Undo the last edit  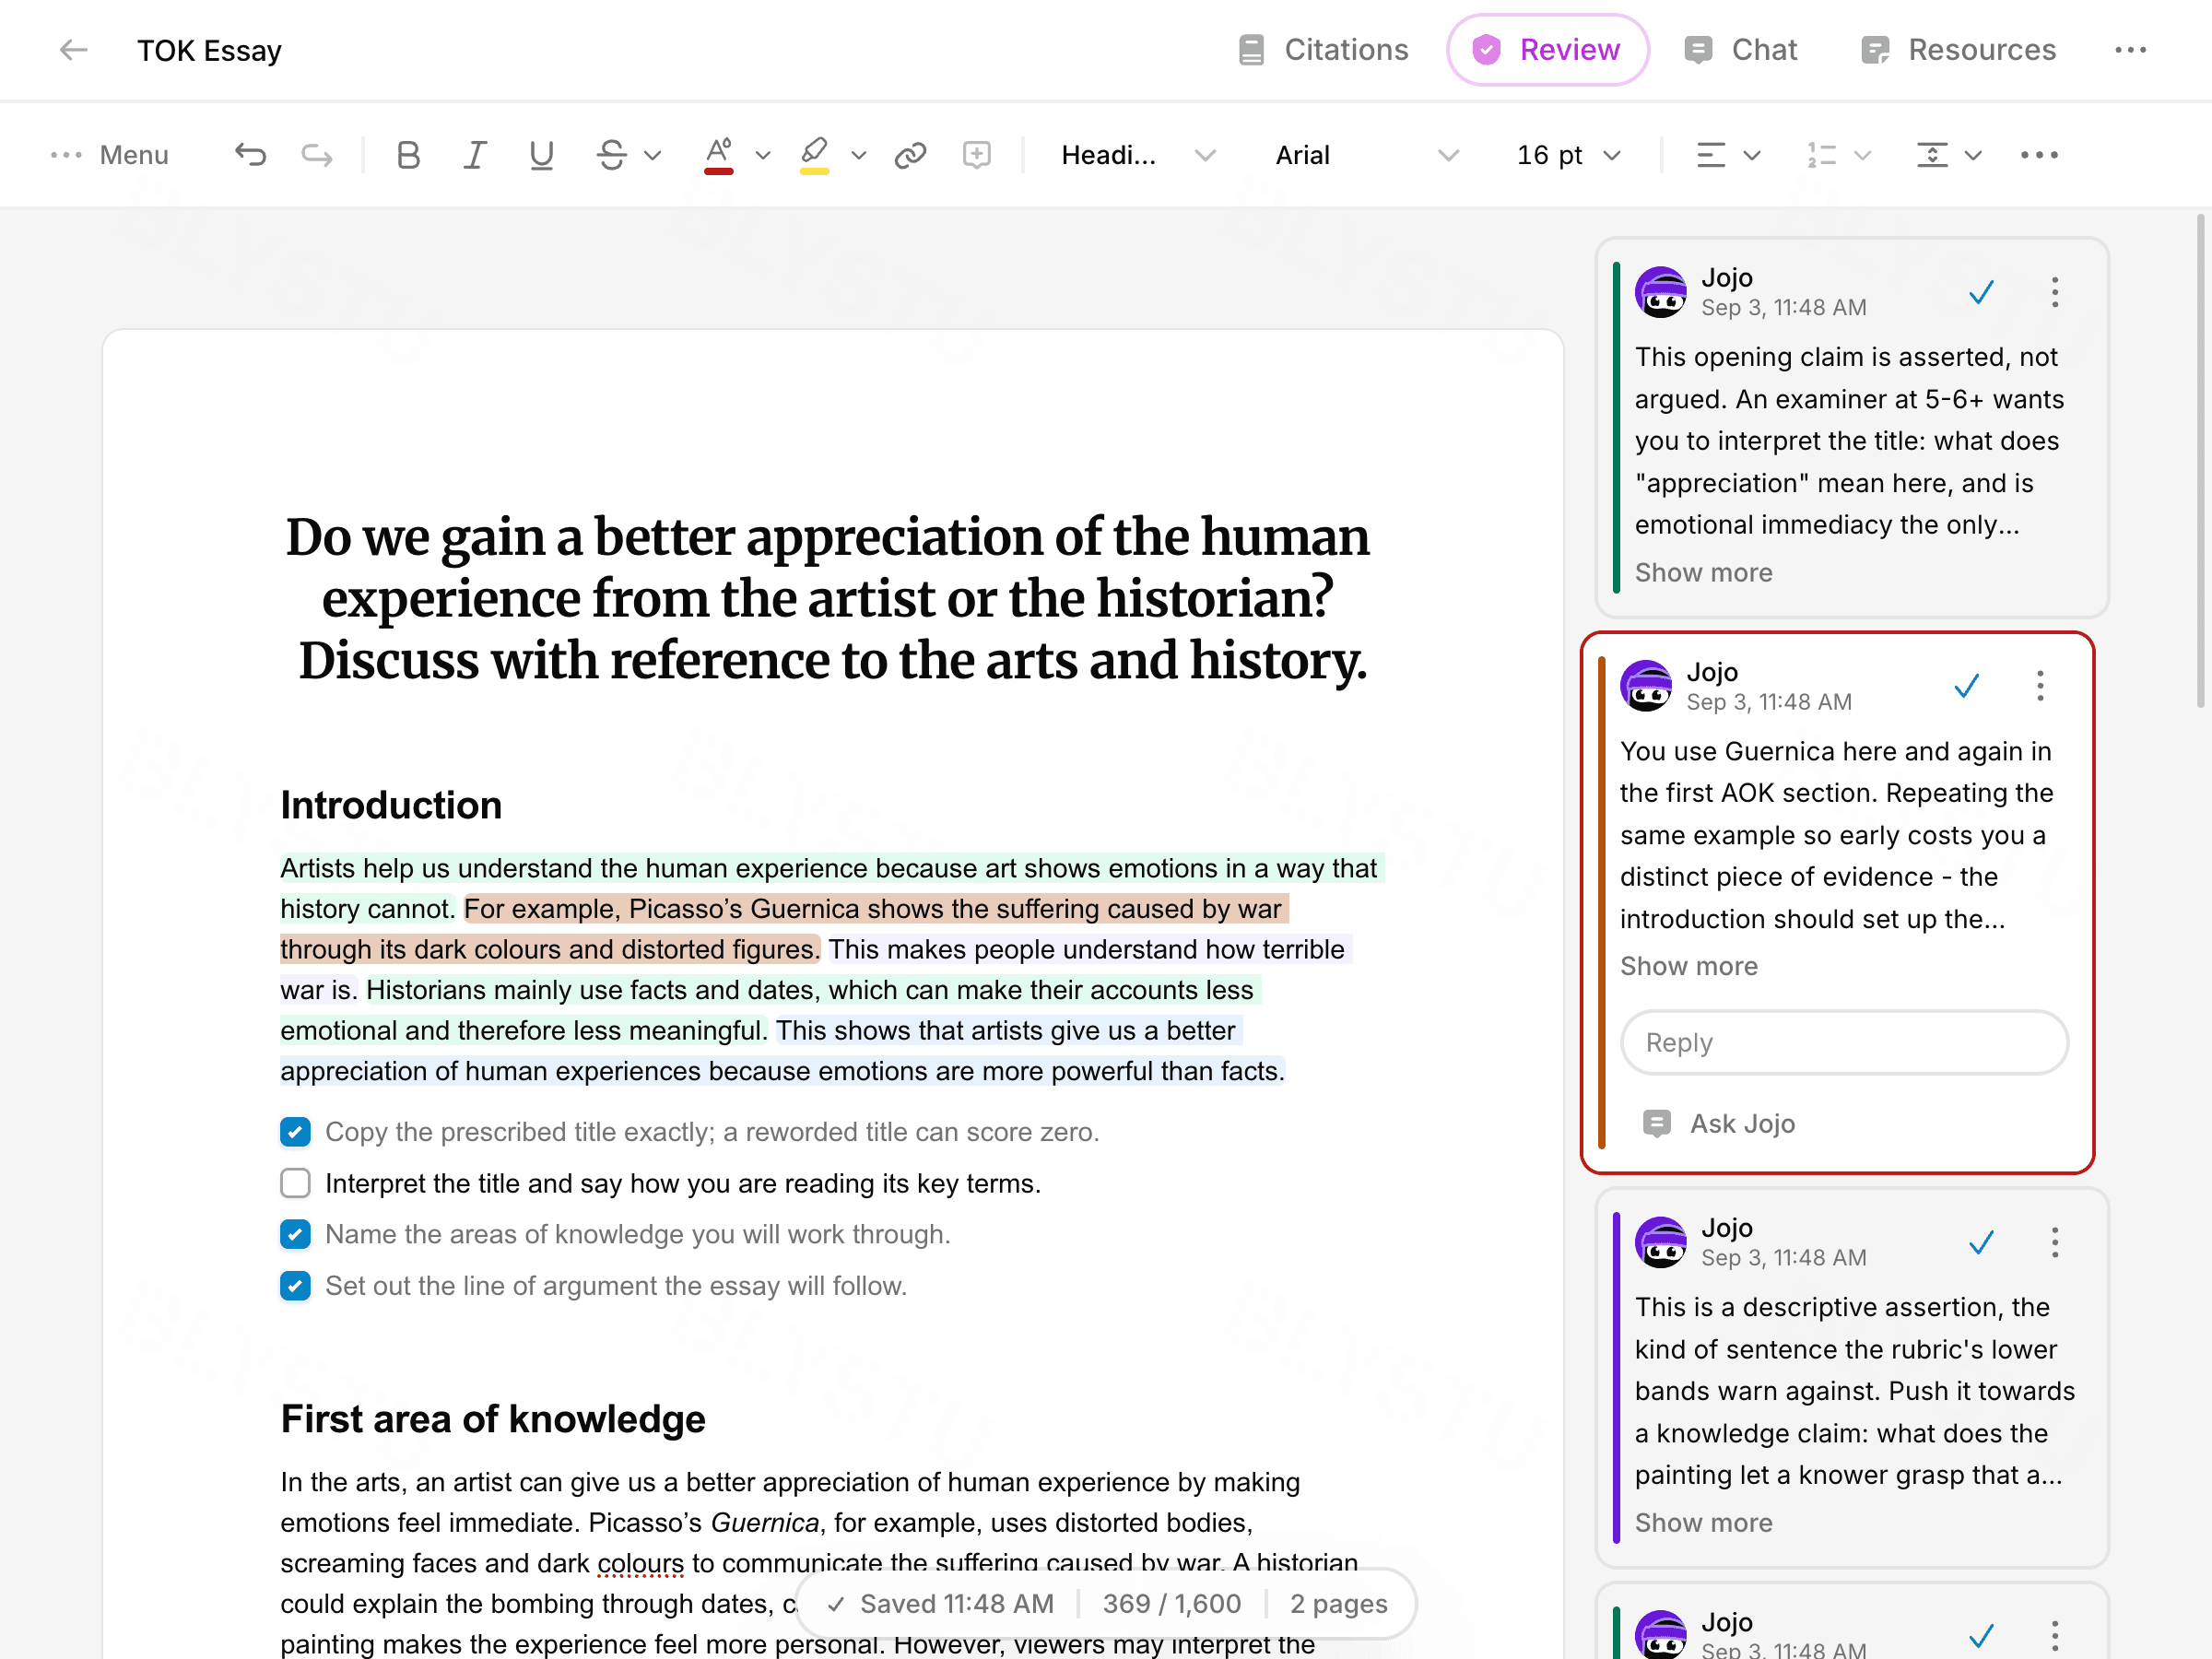tap(250, 155)
